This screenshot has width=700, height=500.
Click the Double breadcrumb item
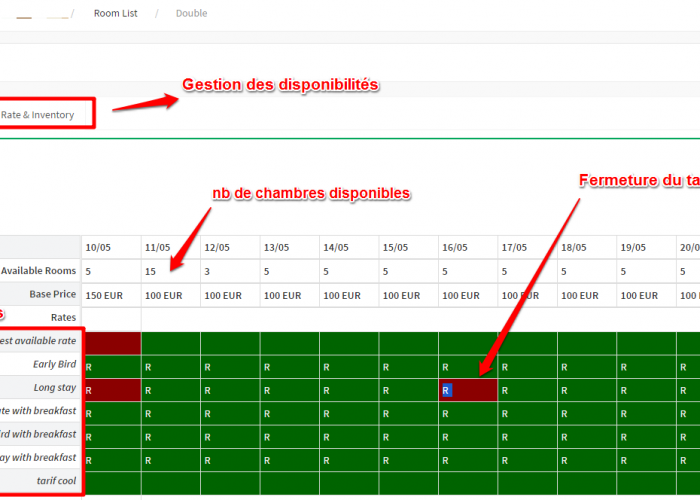coord(192,13)
